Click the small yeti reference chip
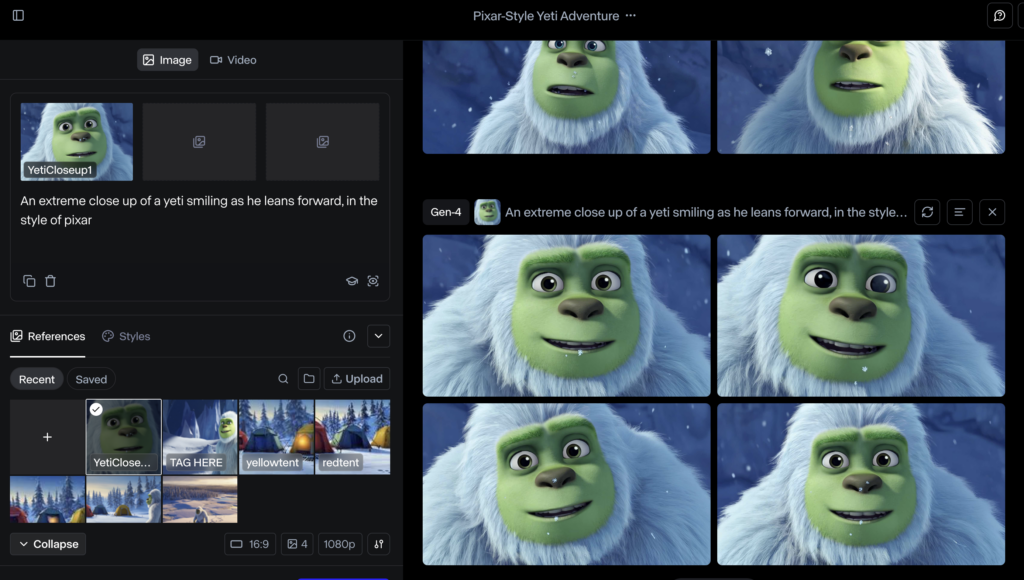 coord(487,212)
